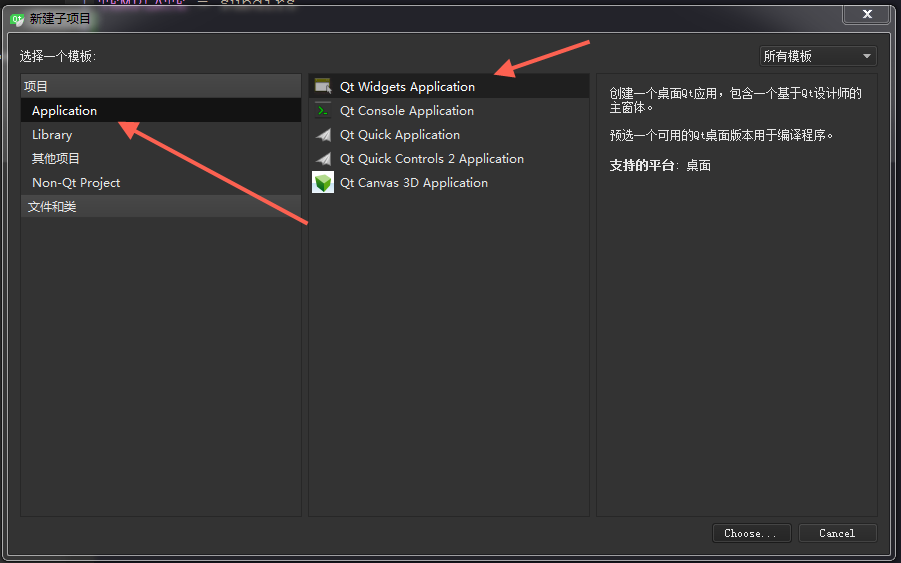Cancel the new subproject dialog
901x563 pixels.
838,533
